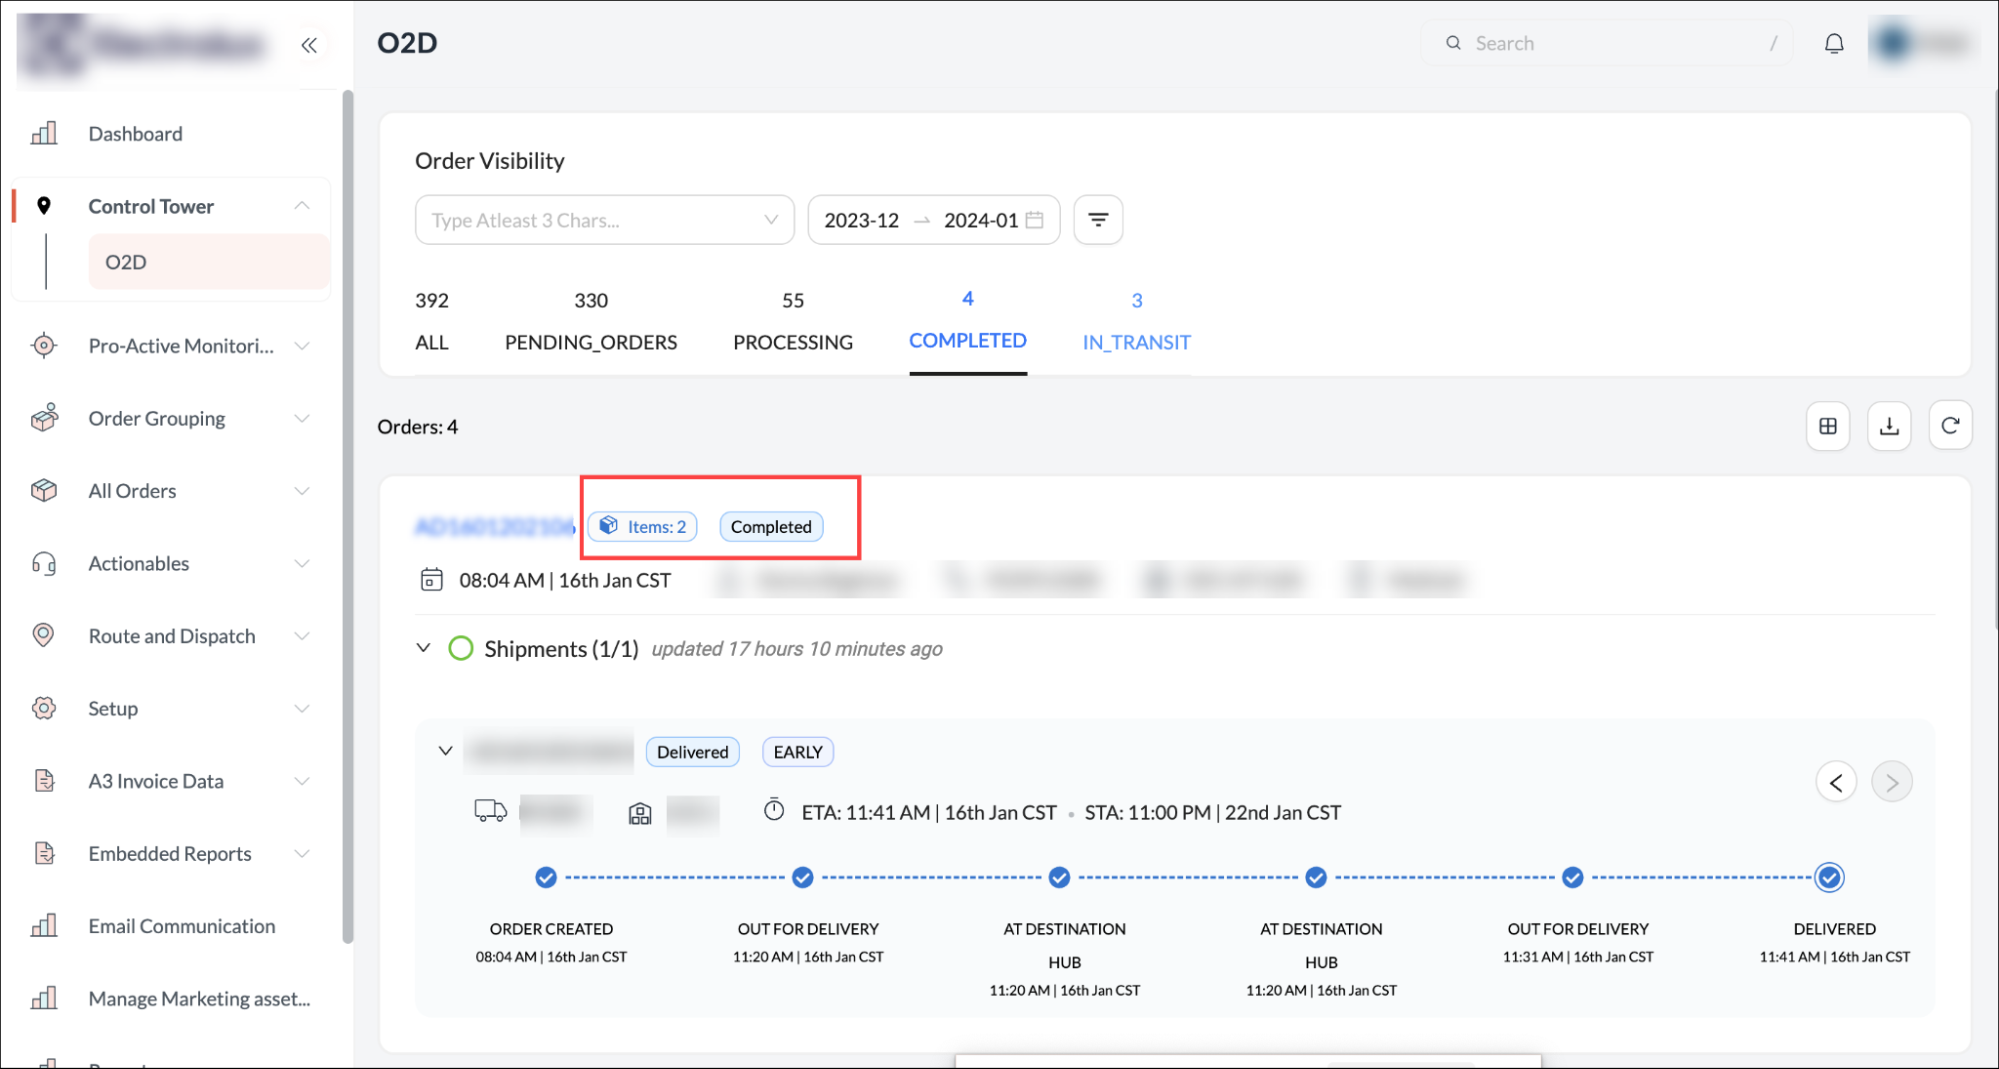Click the ORDER CREATED timeline marker
Viewport: 1999px width, 1069px height.
[x=546, y=878]
